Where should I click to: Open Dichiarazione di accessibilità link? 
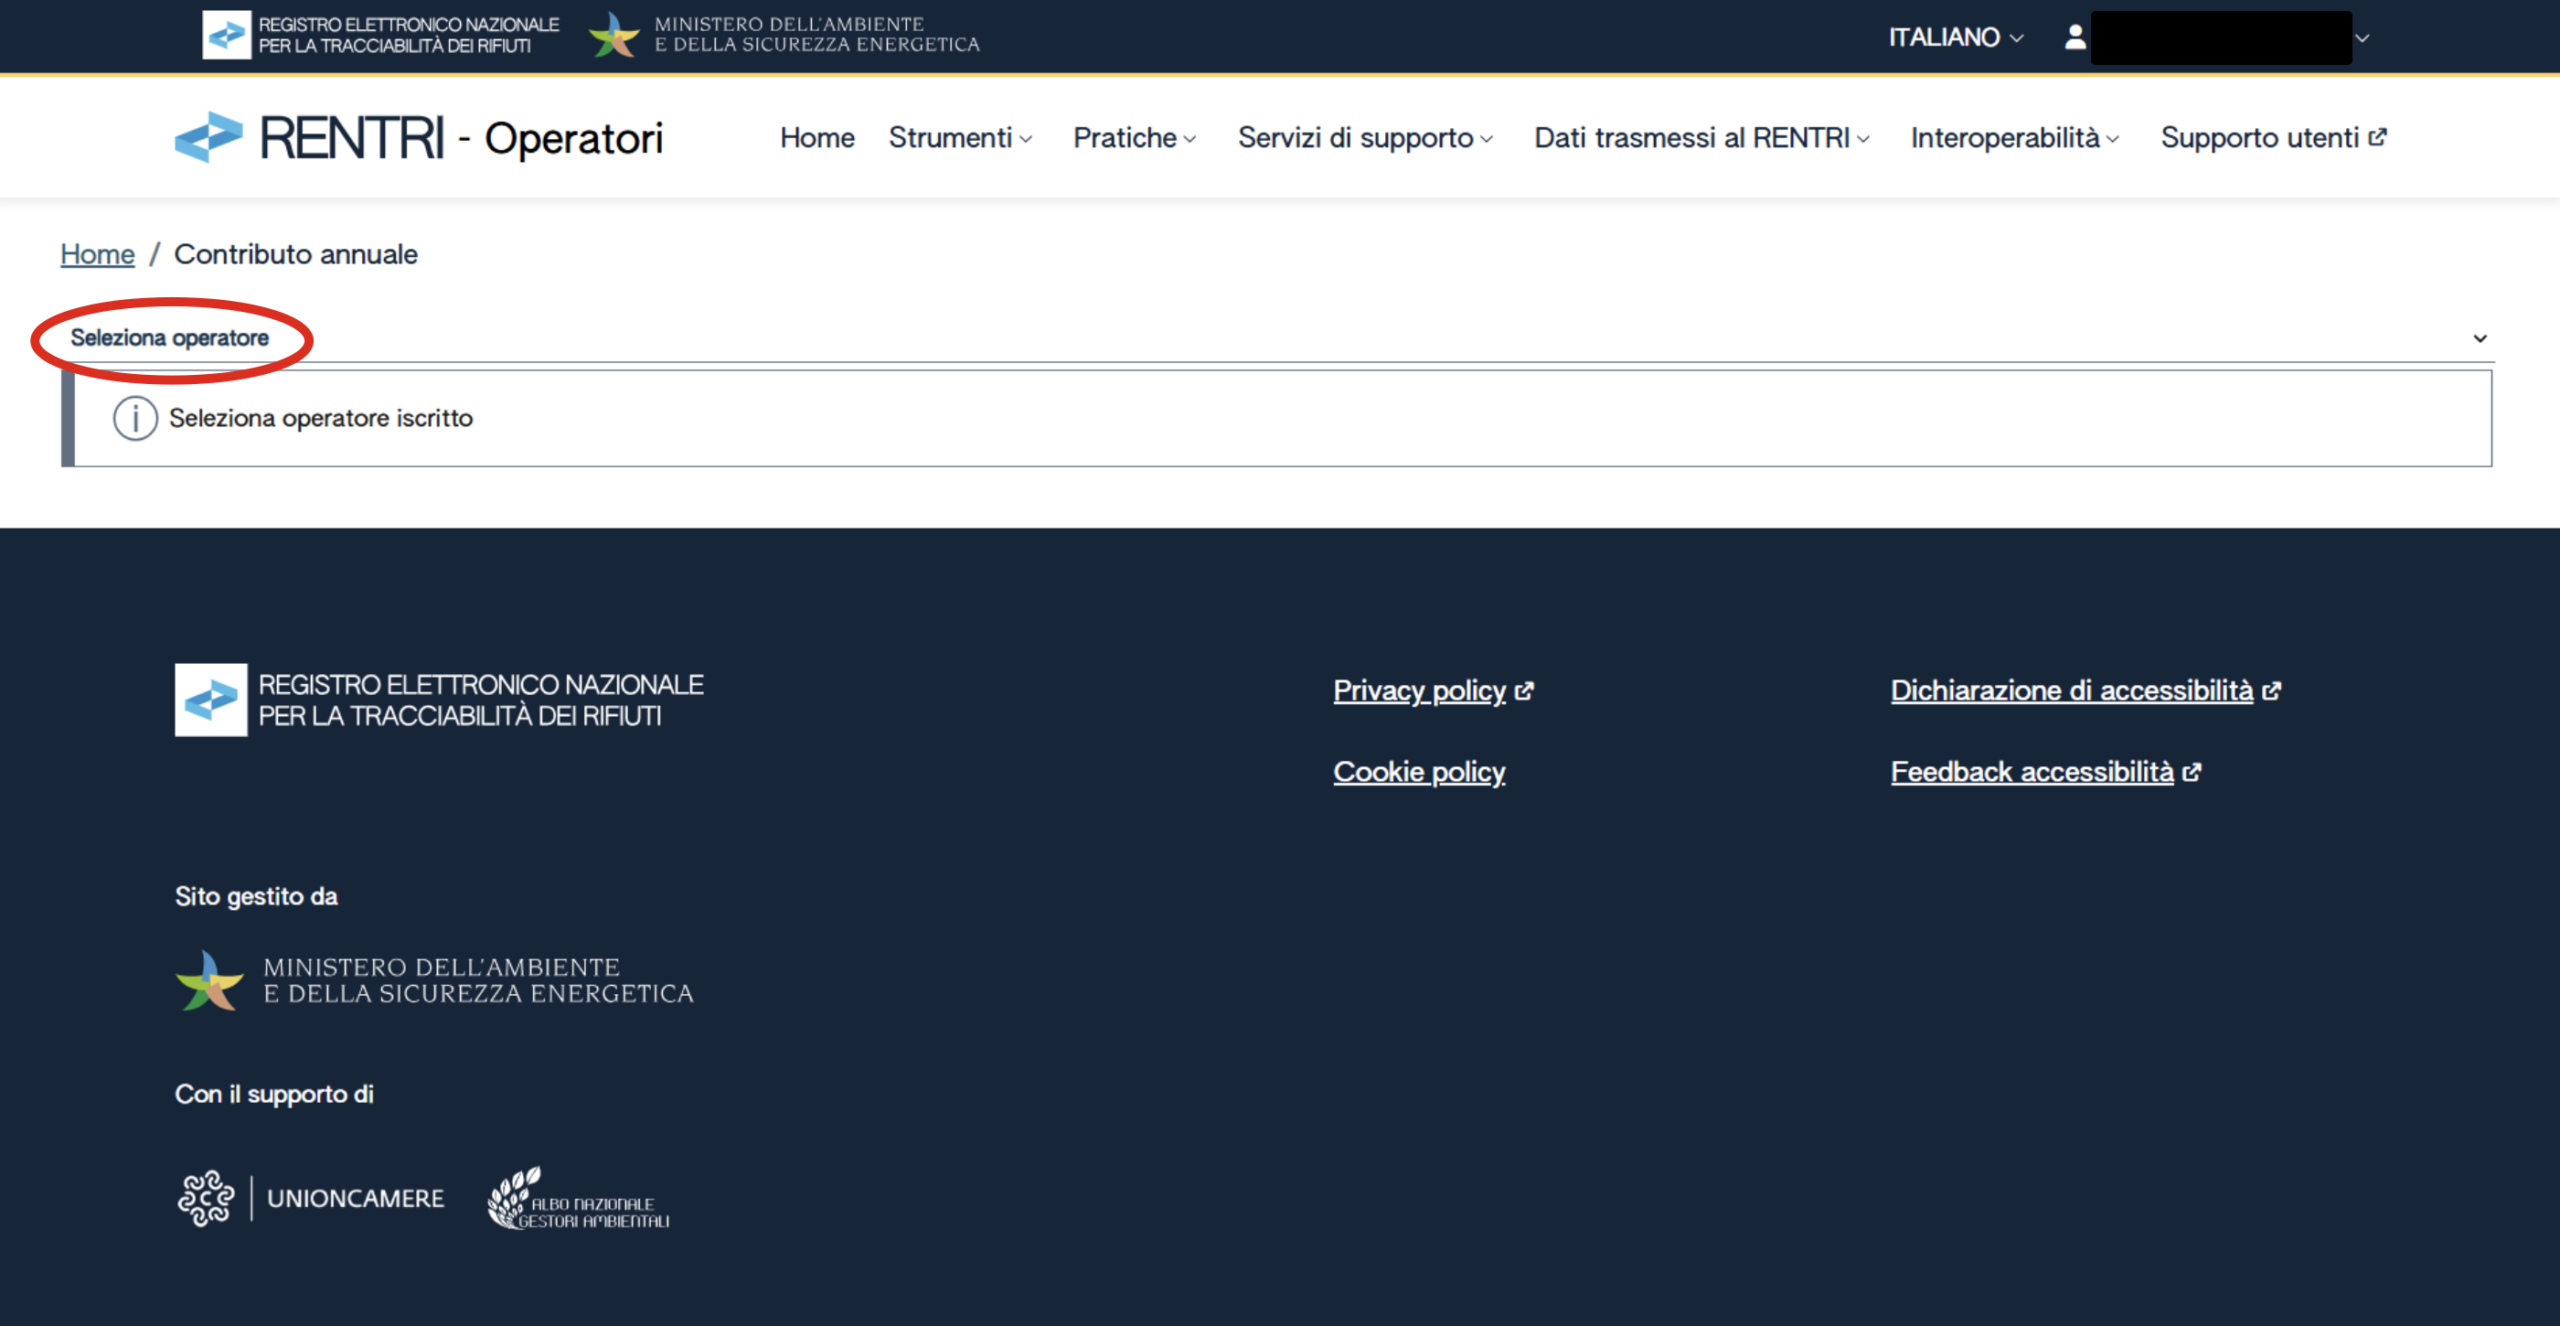(2071, 690)
